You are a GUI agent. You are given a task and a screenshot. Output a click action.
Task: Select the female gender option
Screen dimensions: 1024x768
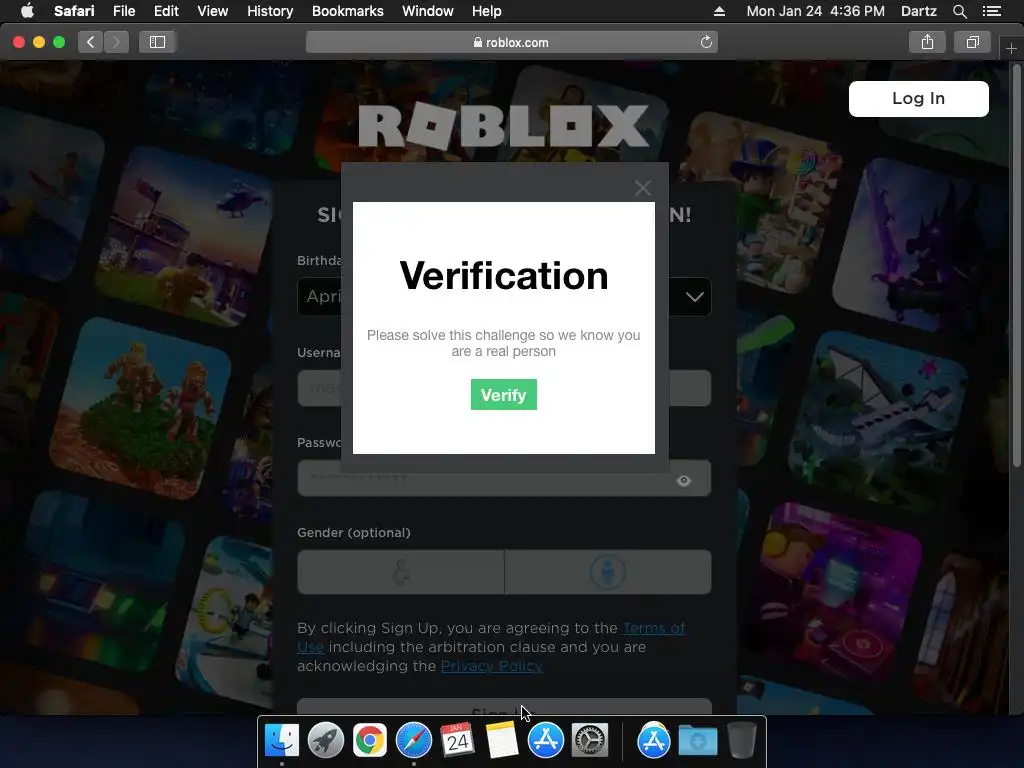(400, 572)
